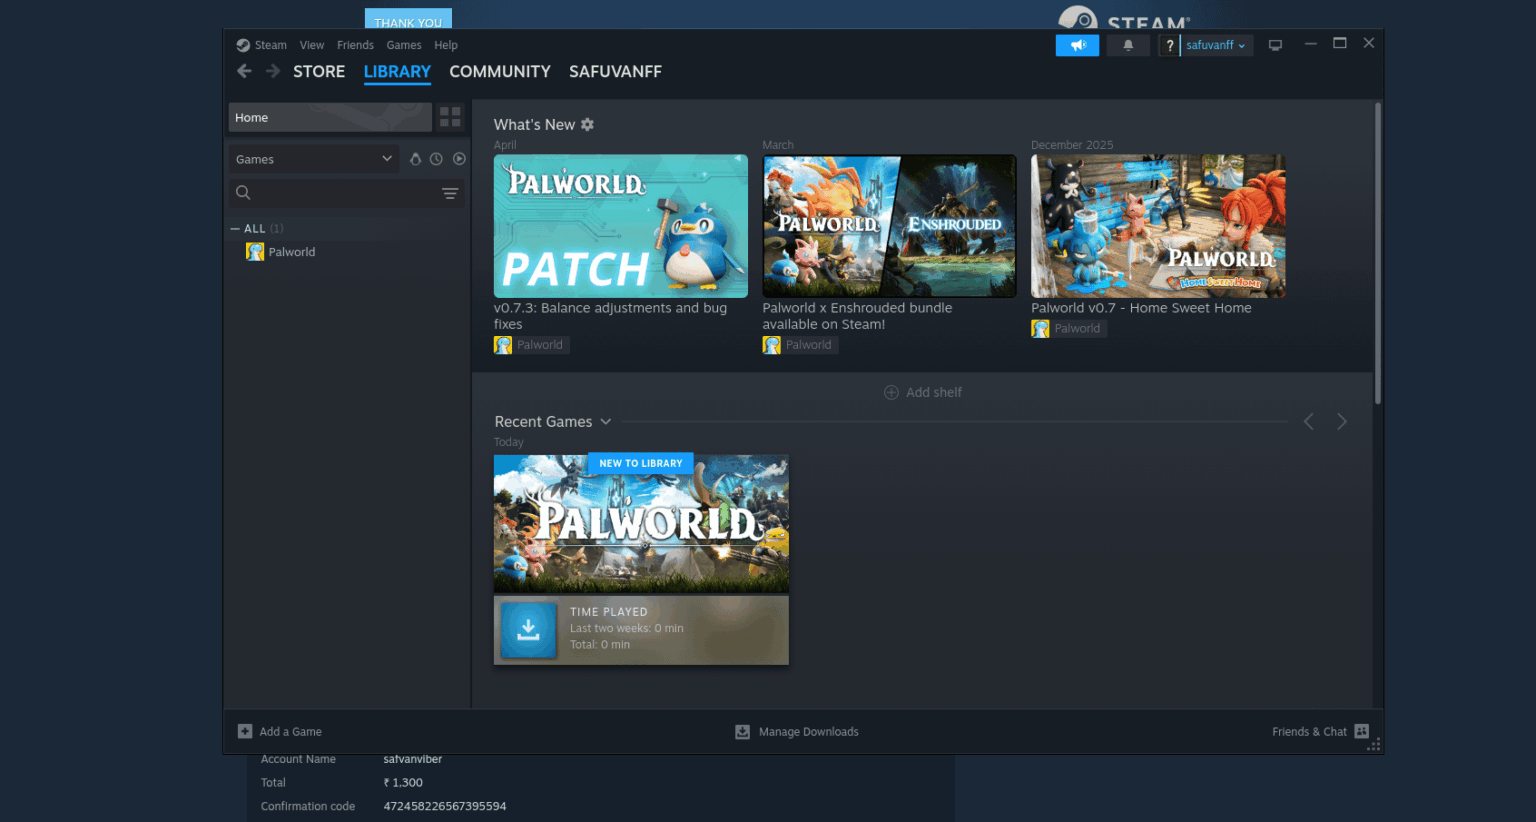Screen dimensions: 1536x822
Task: Click the Recent Games previous arrow
Action: 1309,422
